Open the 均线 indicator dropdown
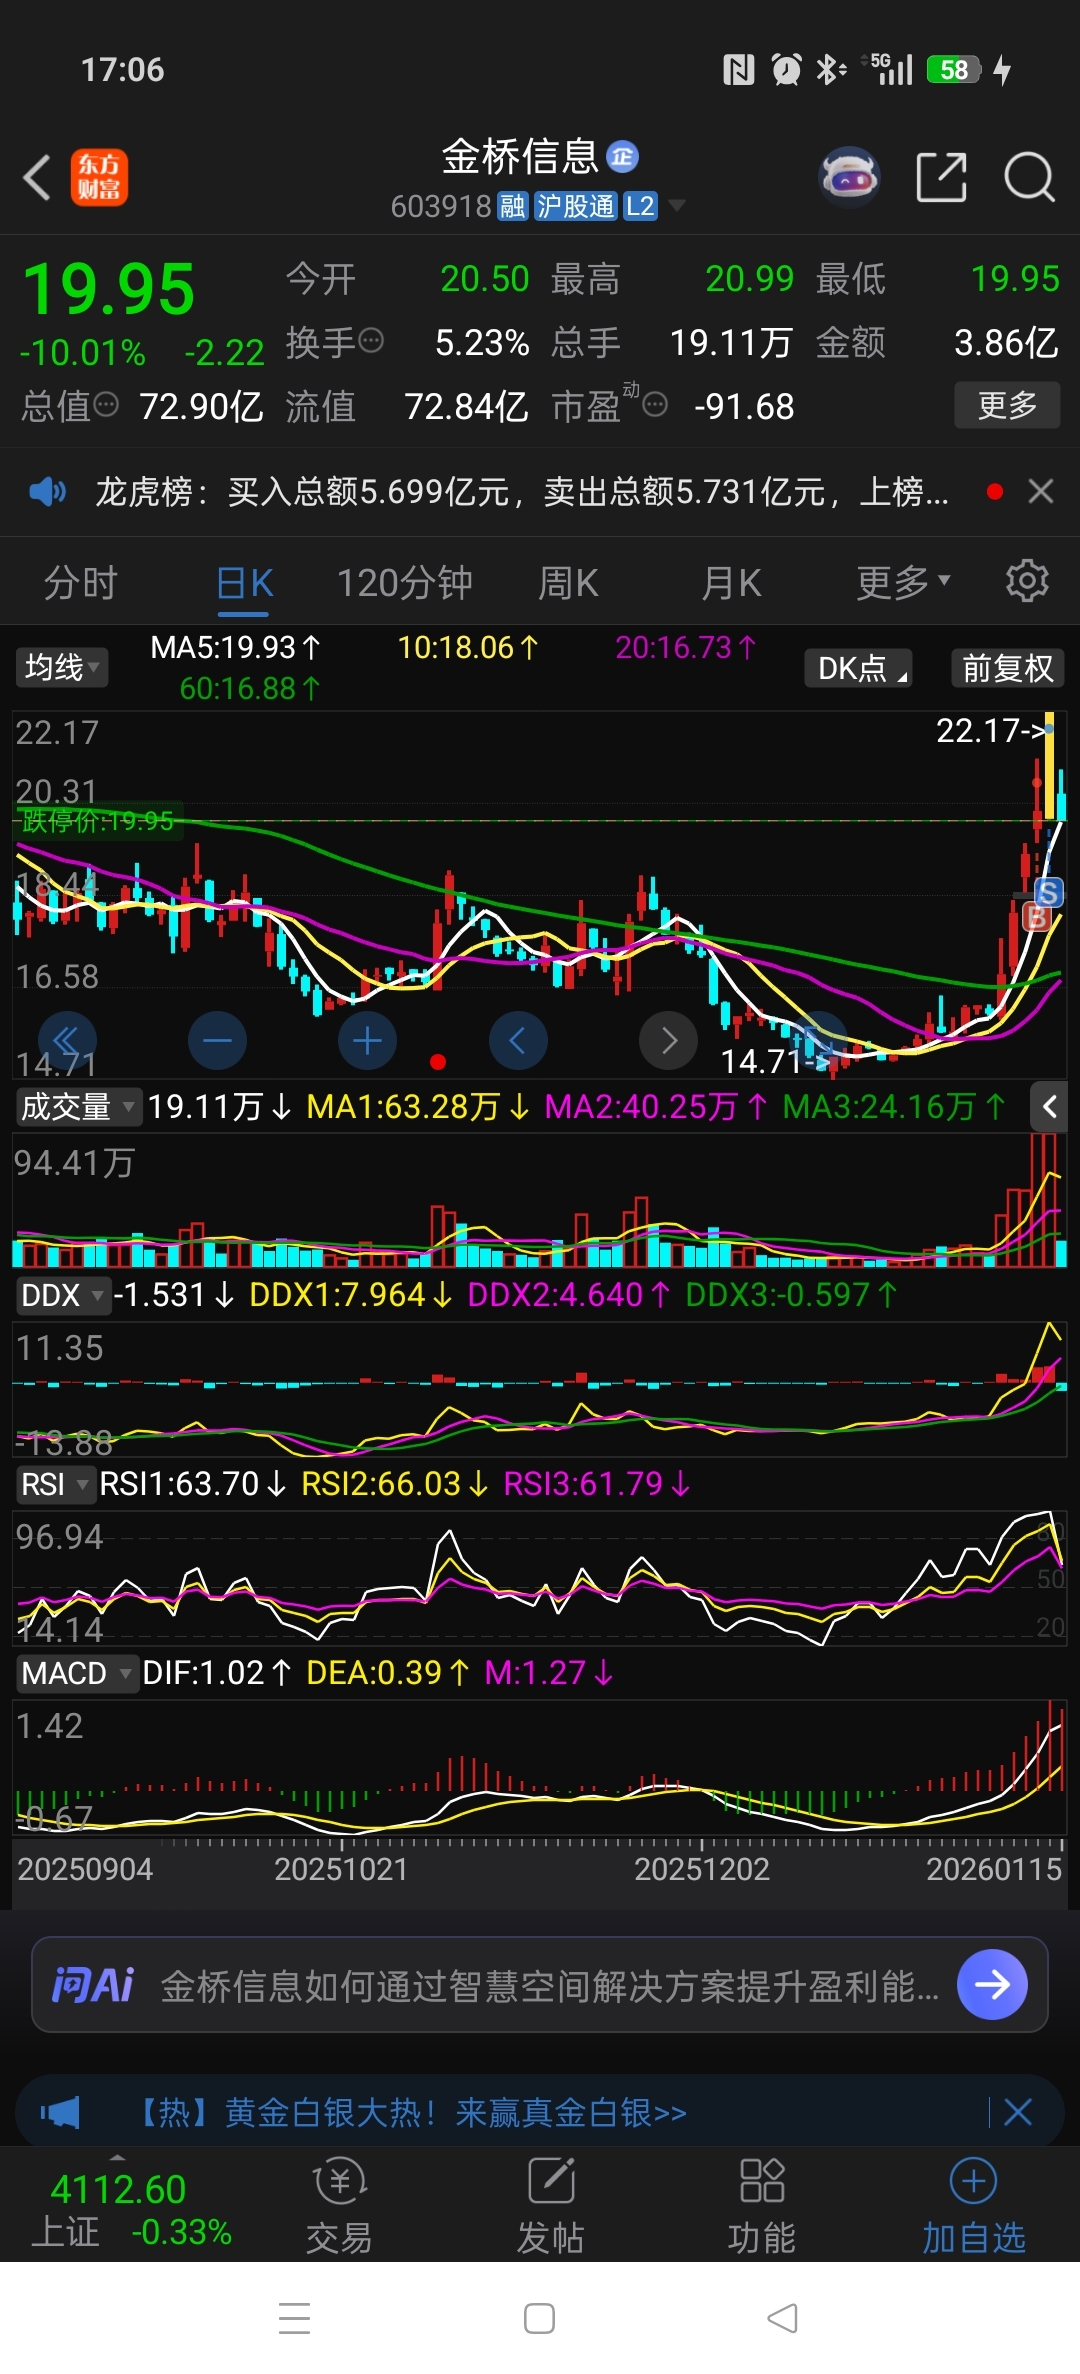The width and height of the screenshot is (1080, 2374). click(62, 667)
